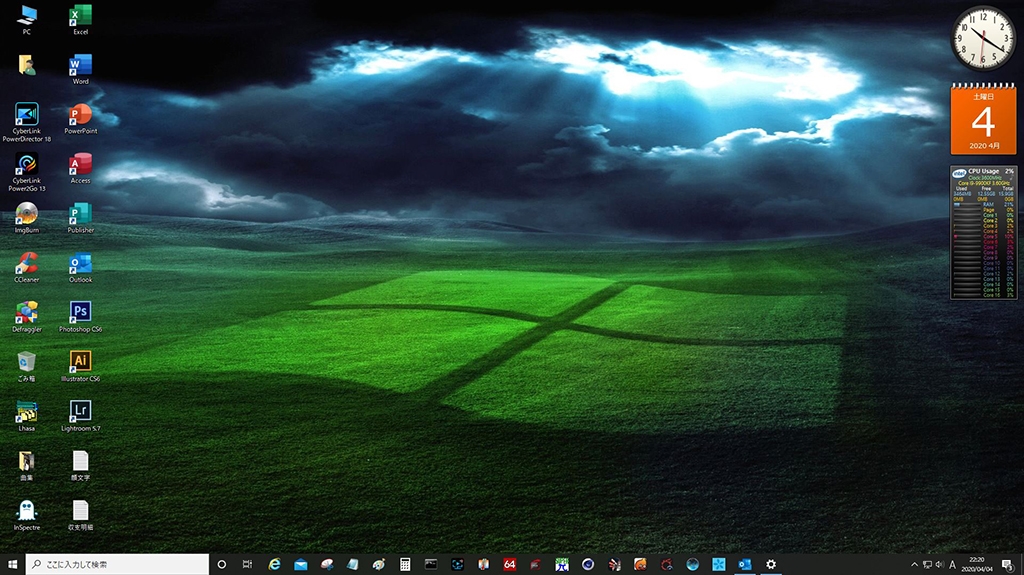Select the Word desktop shortcut
Screen dimensions: 1024x575
(x=80, y=69)
